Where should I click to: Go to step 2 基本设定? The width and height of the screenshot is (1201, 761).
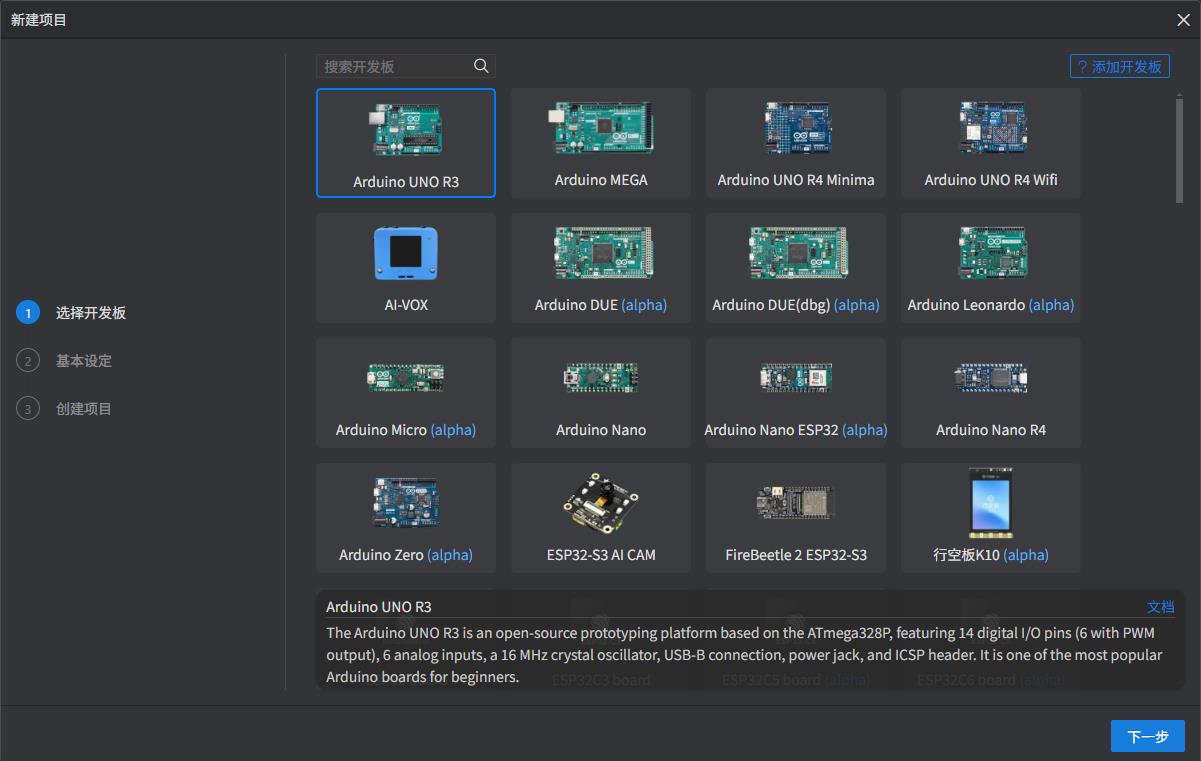(x=64, y=361)
